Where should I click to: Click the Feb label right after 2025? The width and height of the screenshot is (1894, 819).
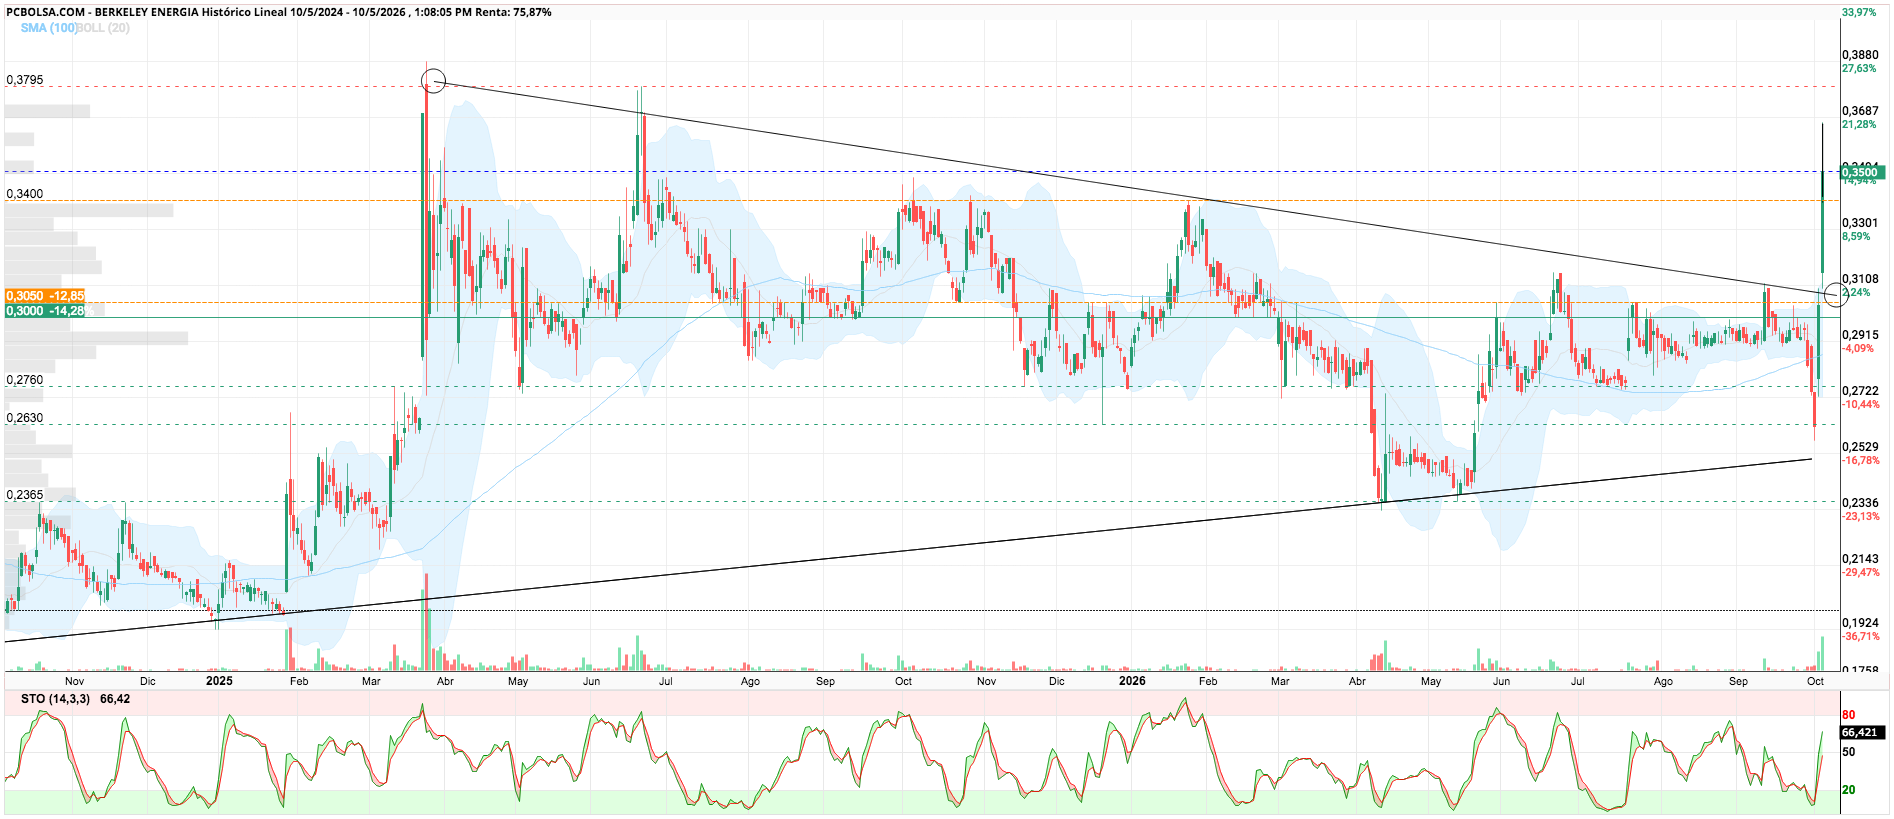(299, 681)
